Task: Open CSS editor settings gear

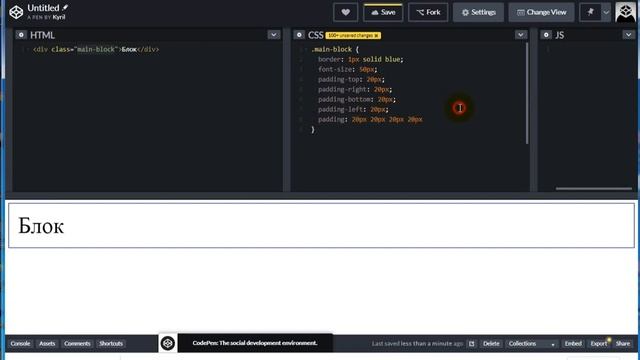Action: point(299,35)
